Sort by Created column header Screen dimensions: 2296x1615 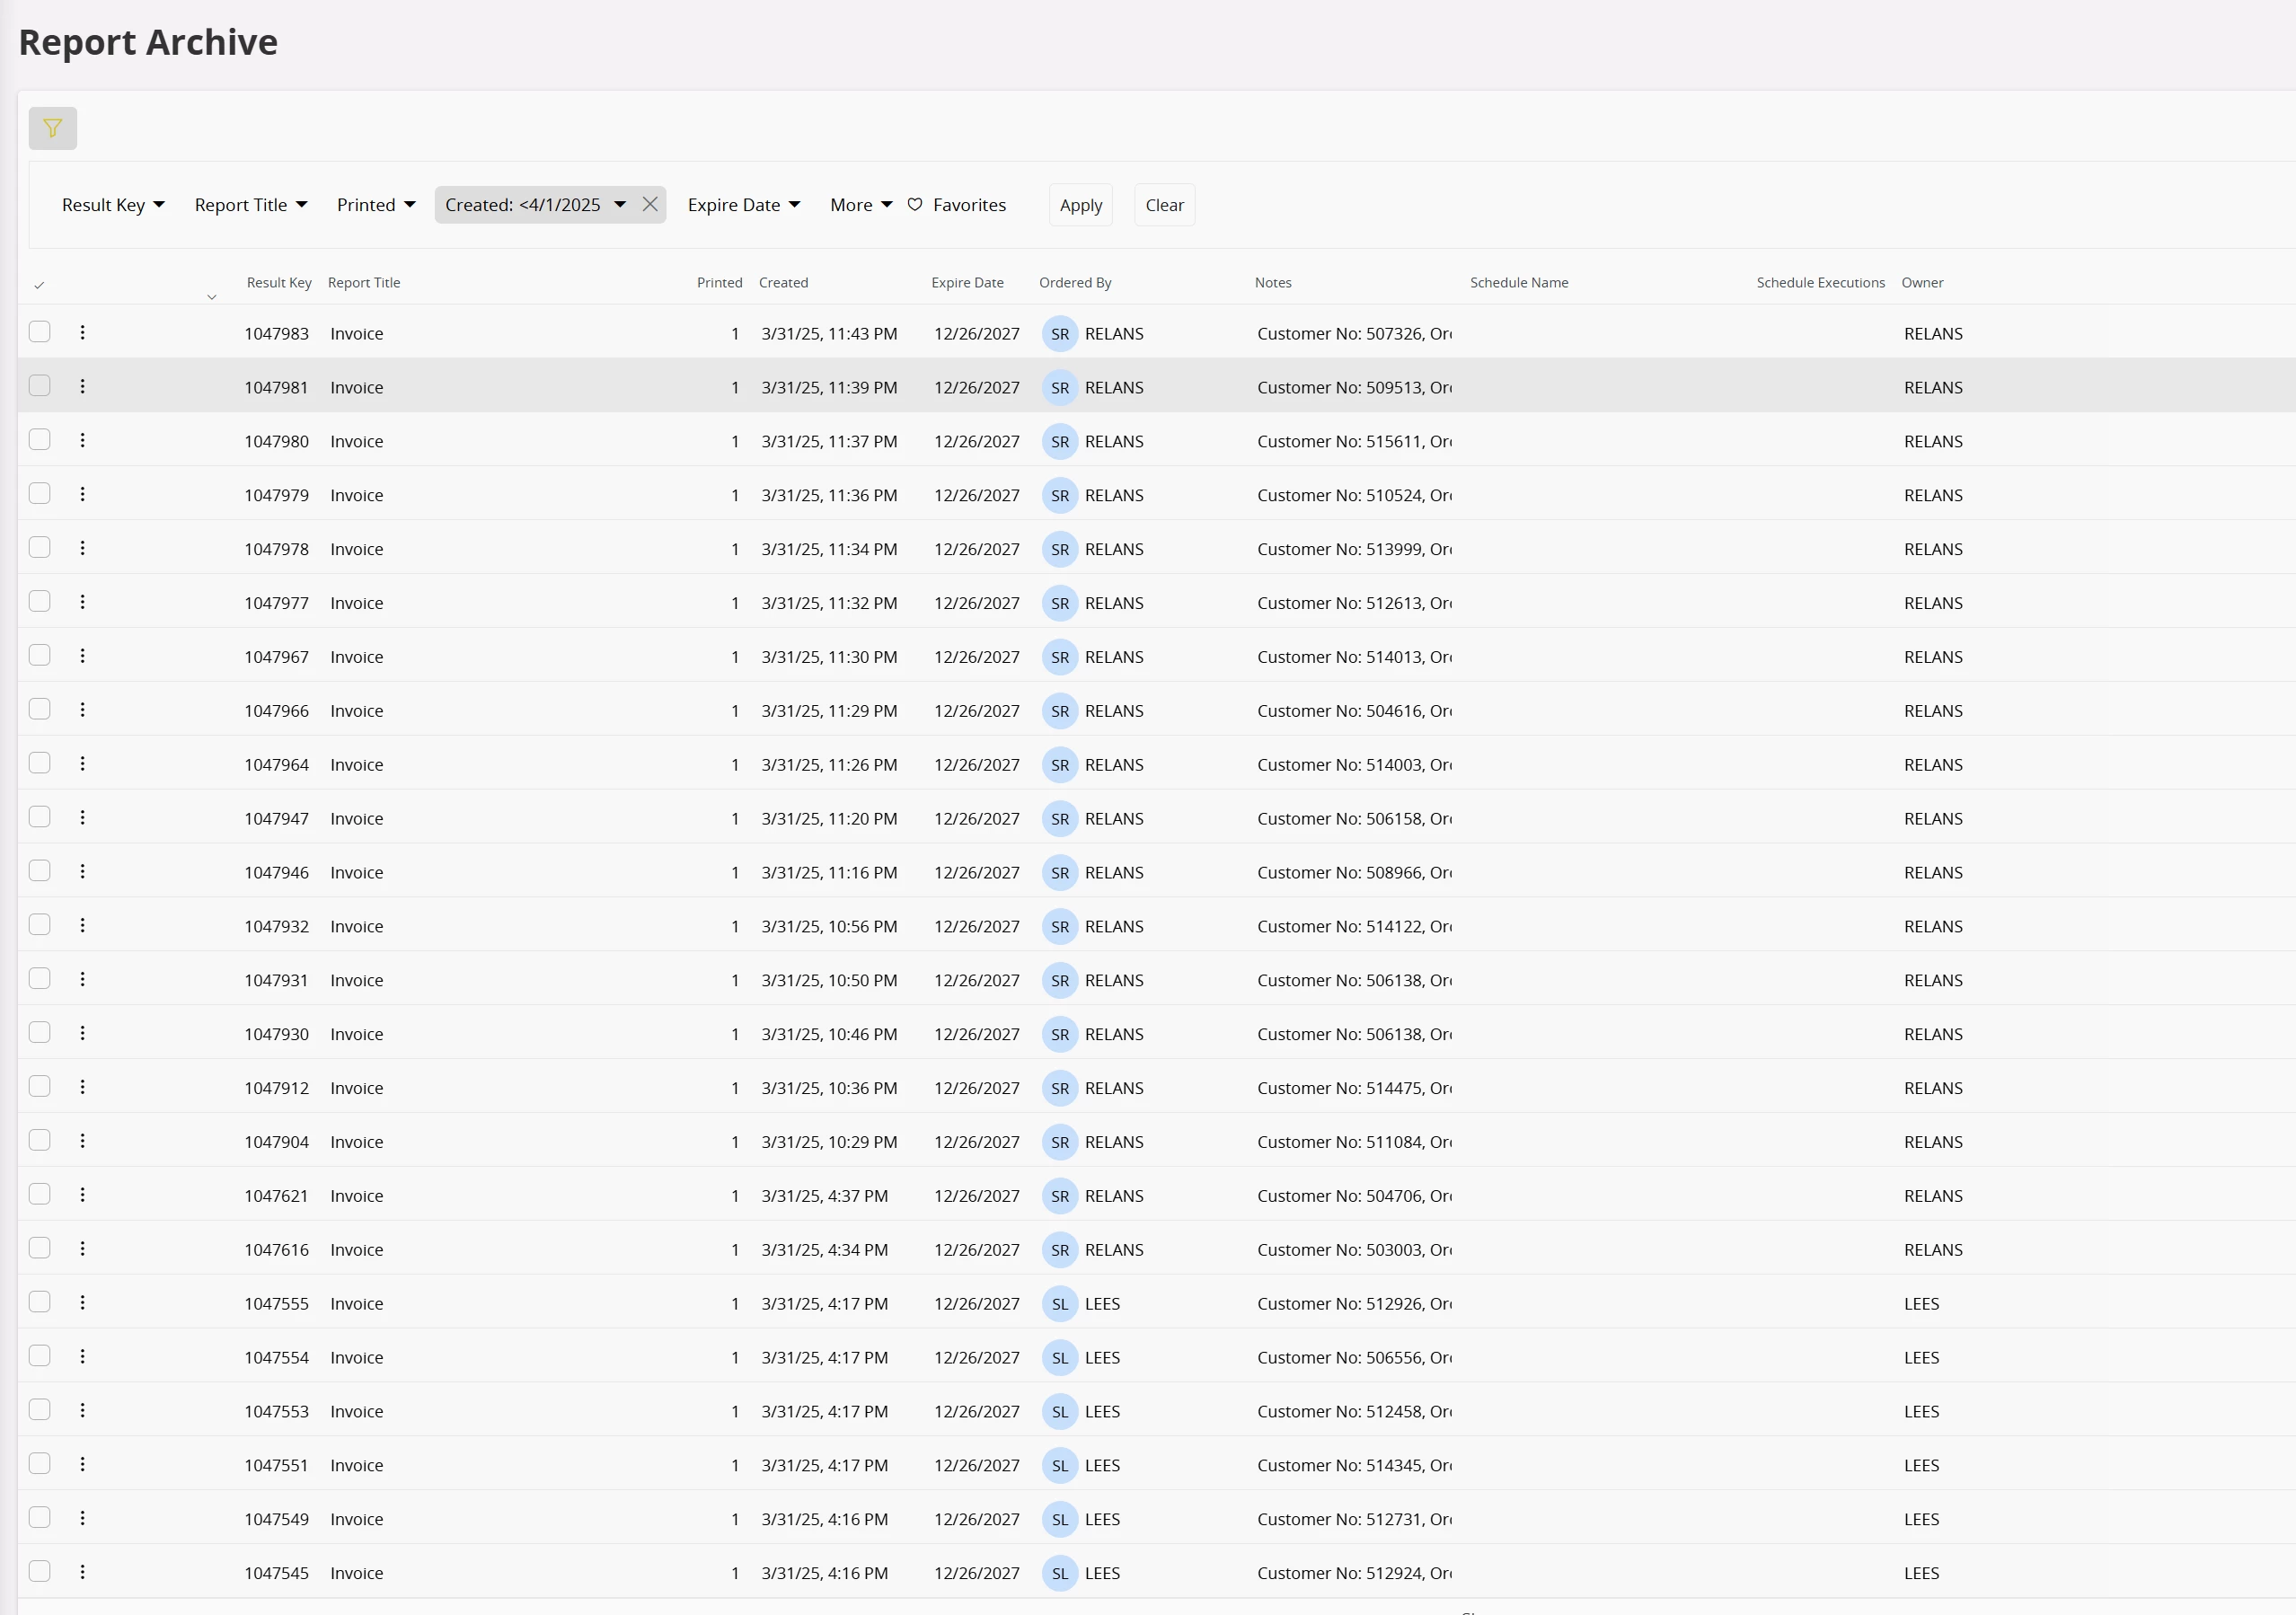pos(783,283)
